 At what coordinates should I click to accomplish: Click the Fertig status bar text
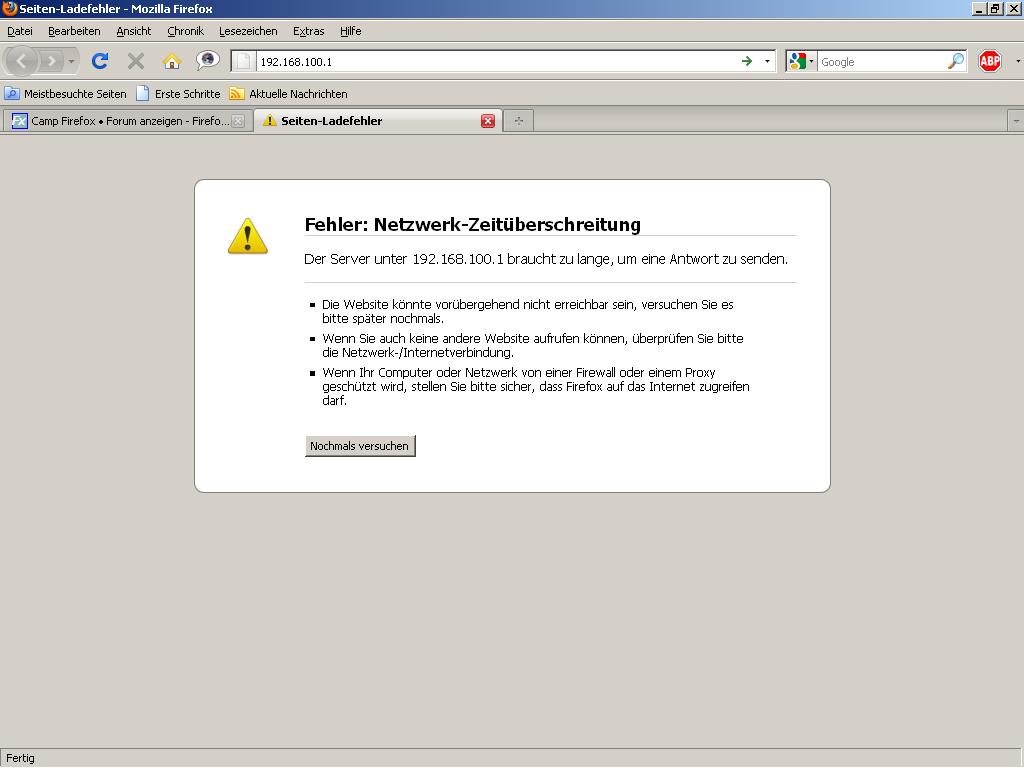point(20,758)
